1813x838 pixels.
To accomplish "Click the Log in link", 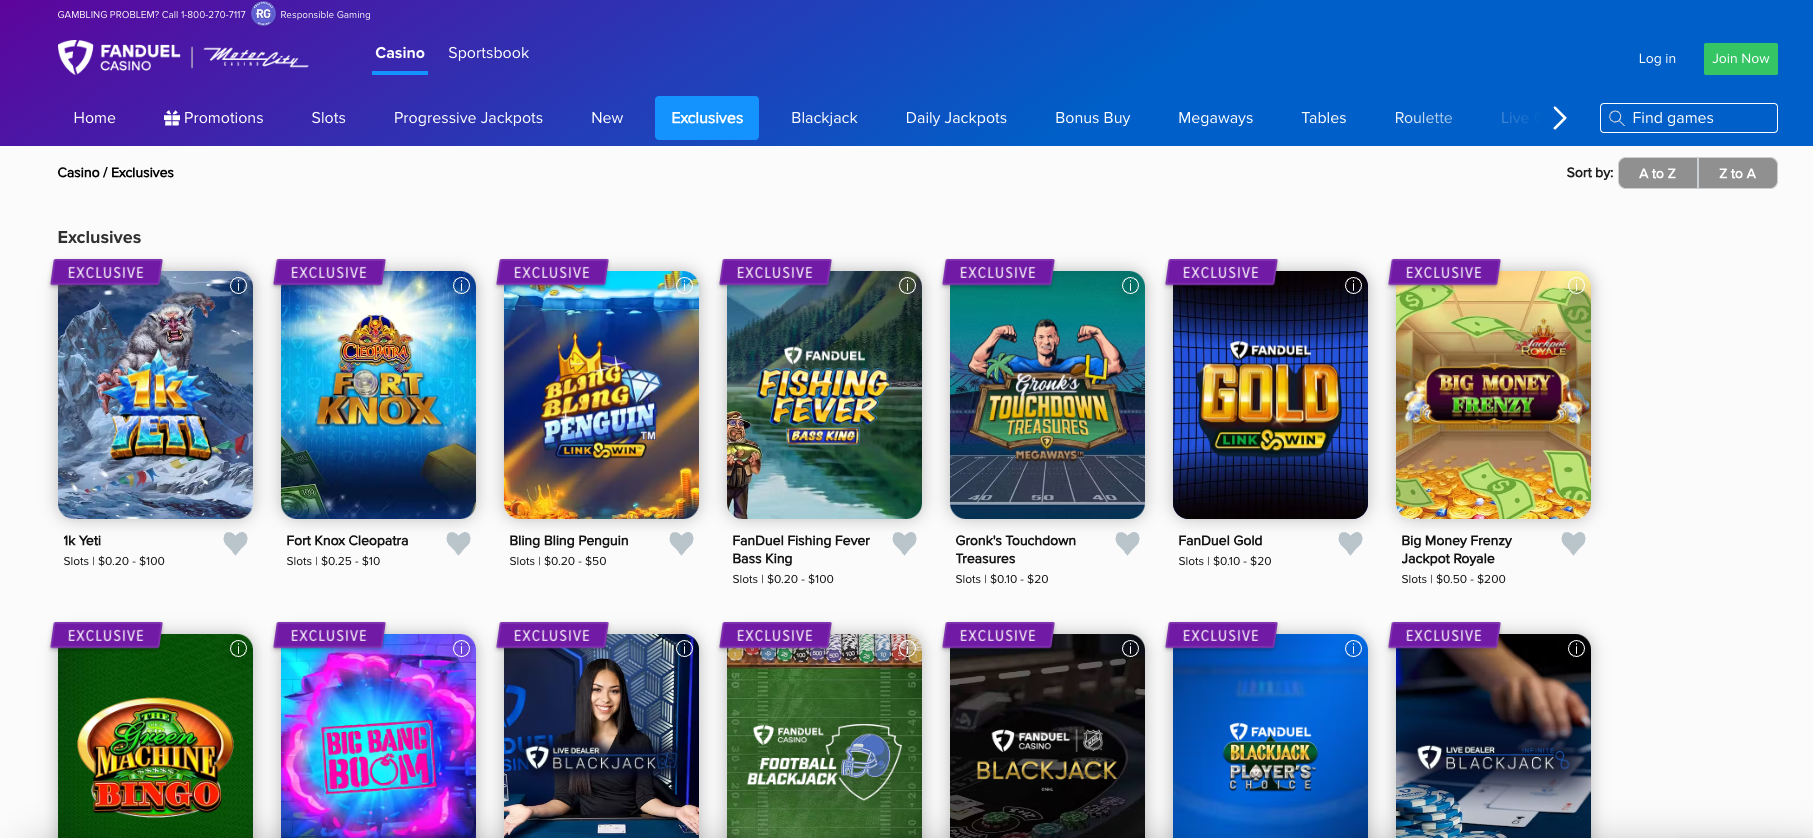I will pyautogui.click(x=1656, y=59).
